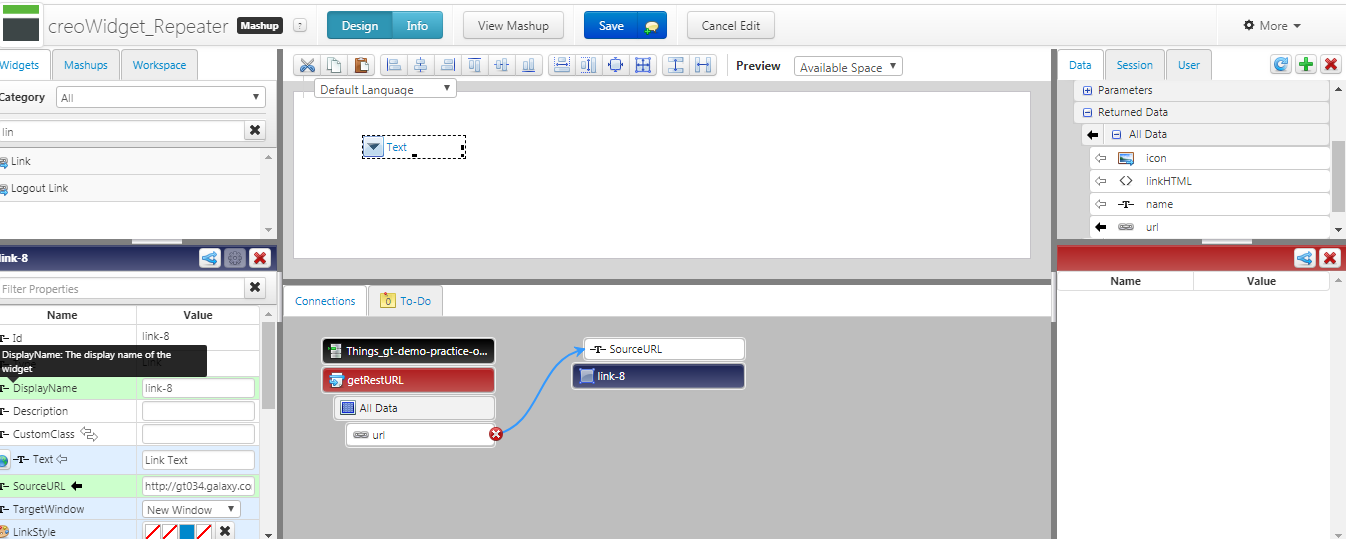Click the vertical spacing distribute icon
The height and width of the screenshot is (539, 1346).
[676, 66]
